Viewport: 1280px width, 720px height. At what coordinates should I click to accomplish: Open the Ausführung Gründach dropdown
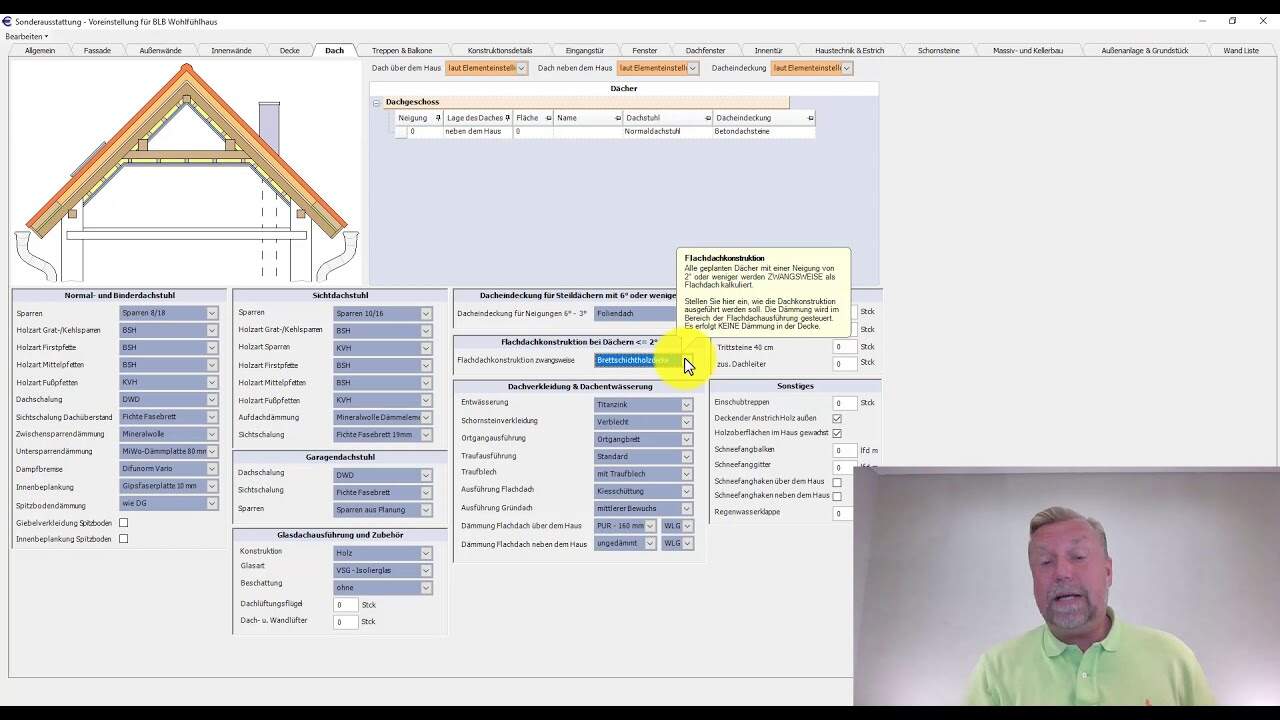[x=644, y=508]
